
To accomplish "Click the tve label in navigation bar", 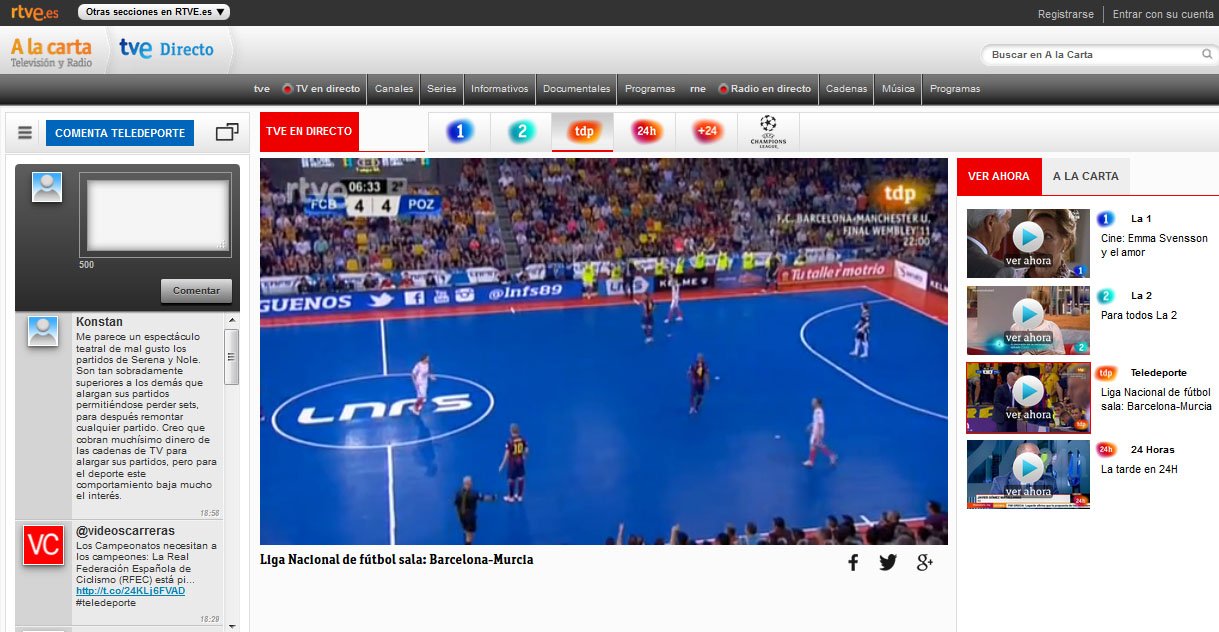I will coord(262,89).
